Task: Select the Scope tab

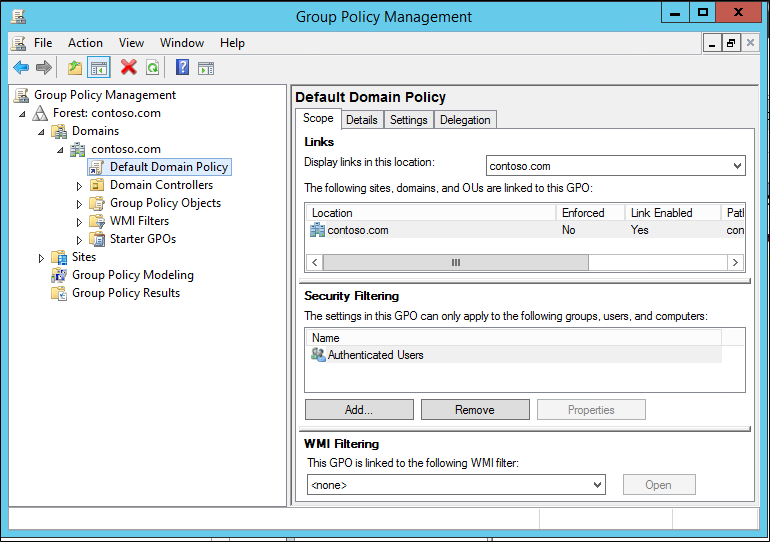Action: (318, 118)
